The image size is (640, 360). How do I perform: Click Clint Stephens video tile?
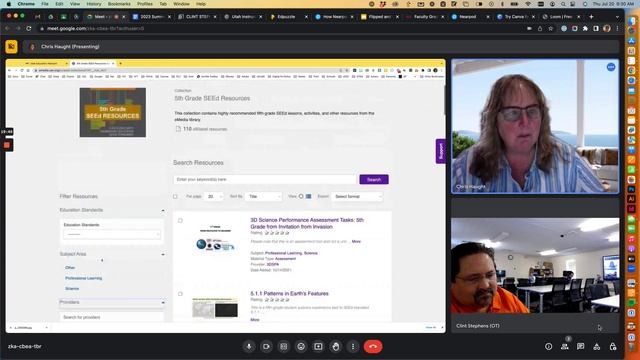click(535, 265)
